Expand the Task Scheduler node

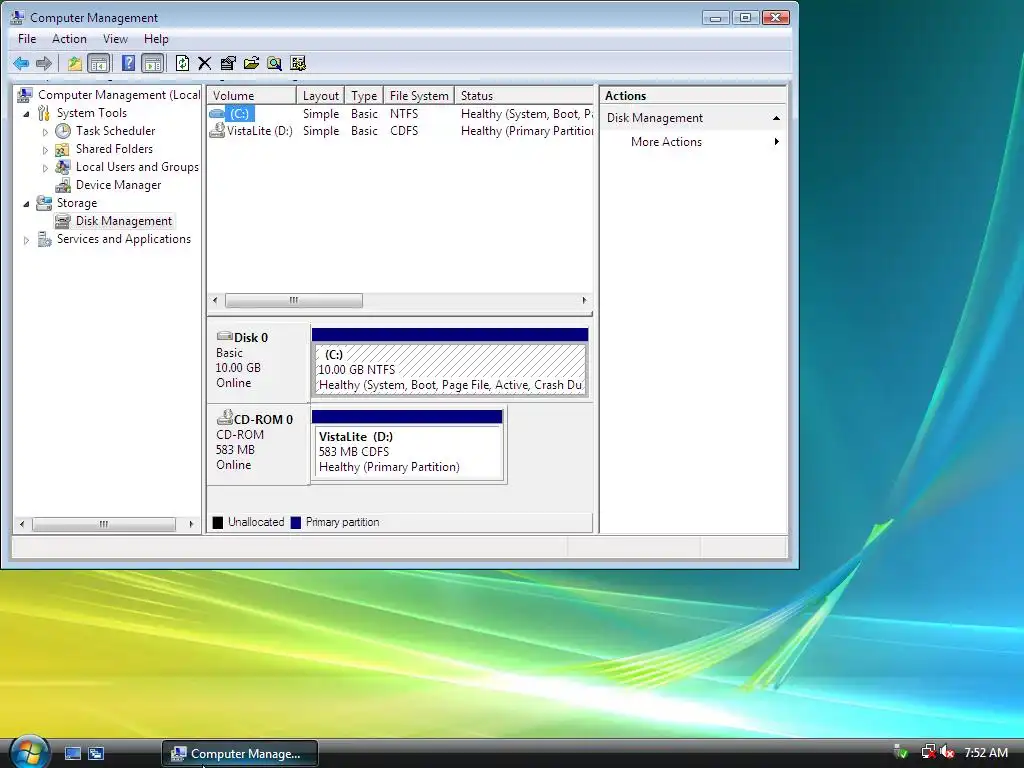(45, 132)
